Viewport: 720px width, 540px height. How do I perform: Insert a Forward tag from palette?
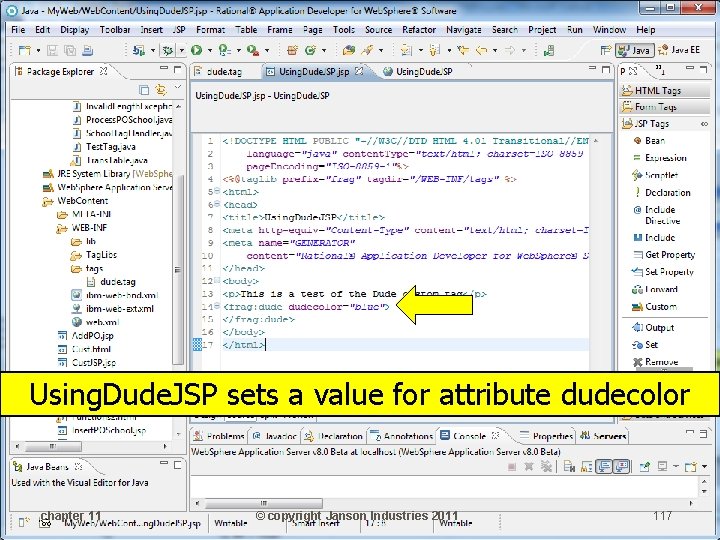coord(655,289)
